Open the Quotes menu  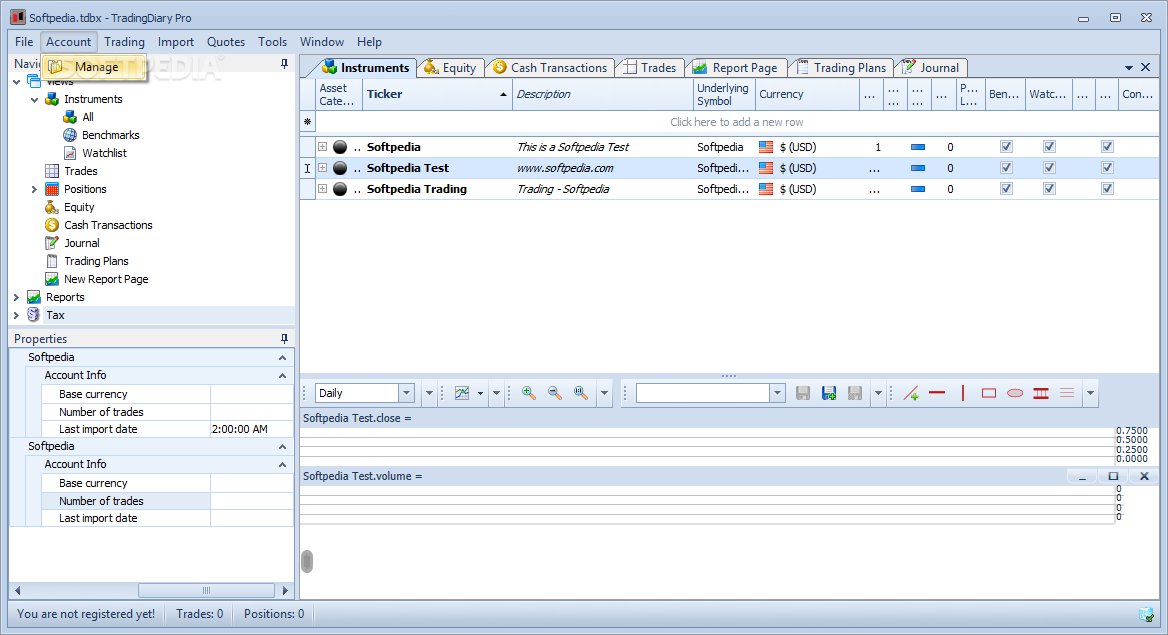(x=226, y=42)
